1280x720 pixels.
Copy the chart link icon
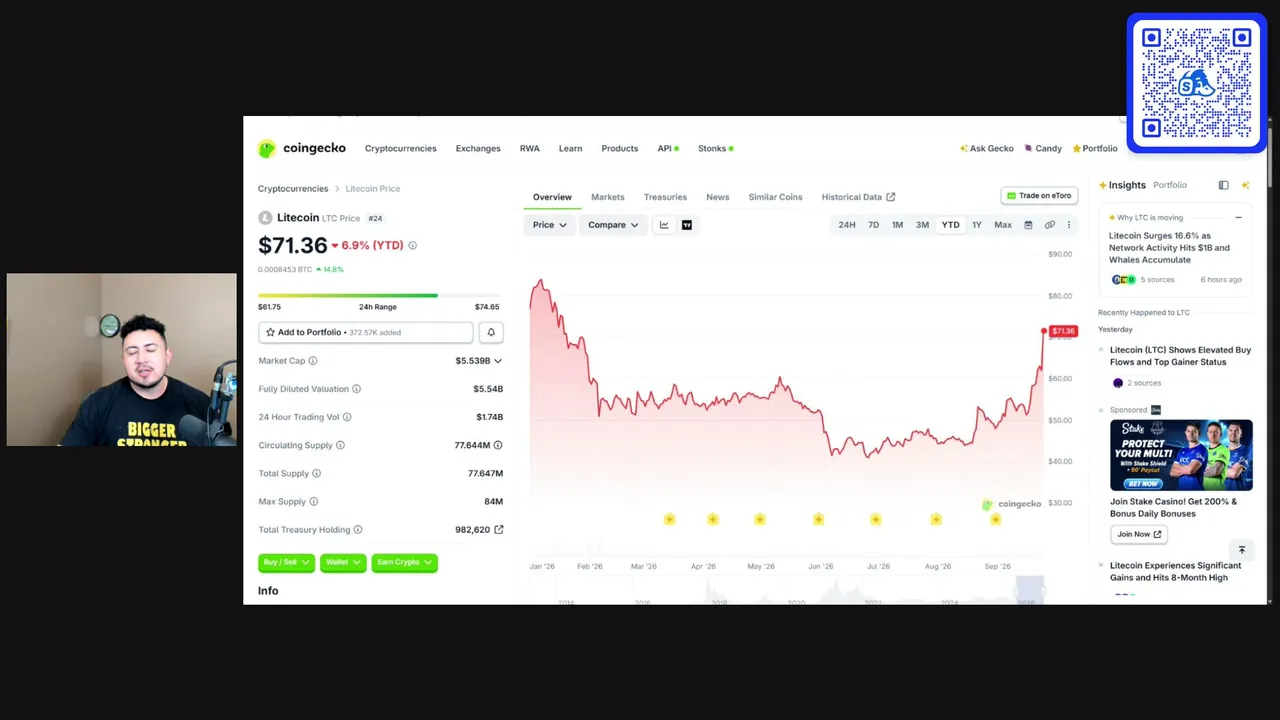[x=1049, y=225]
